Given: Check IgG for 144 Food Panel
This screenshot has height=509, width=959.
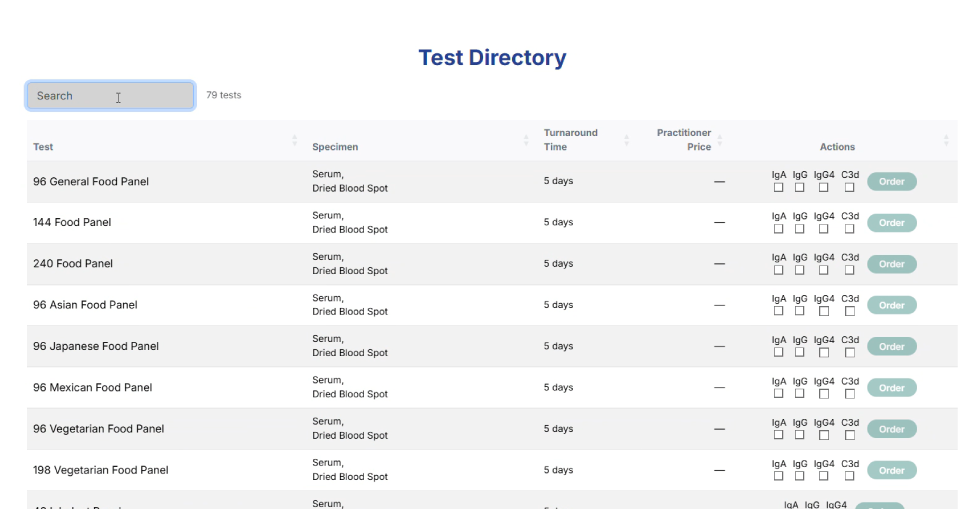Looking at the screenshot, I should [x=799, y=229].
